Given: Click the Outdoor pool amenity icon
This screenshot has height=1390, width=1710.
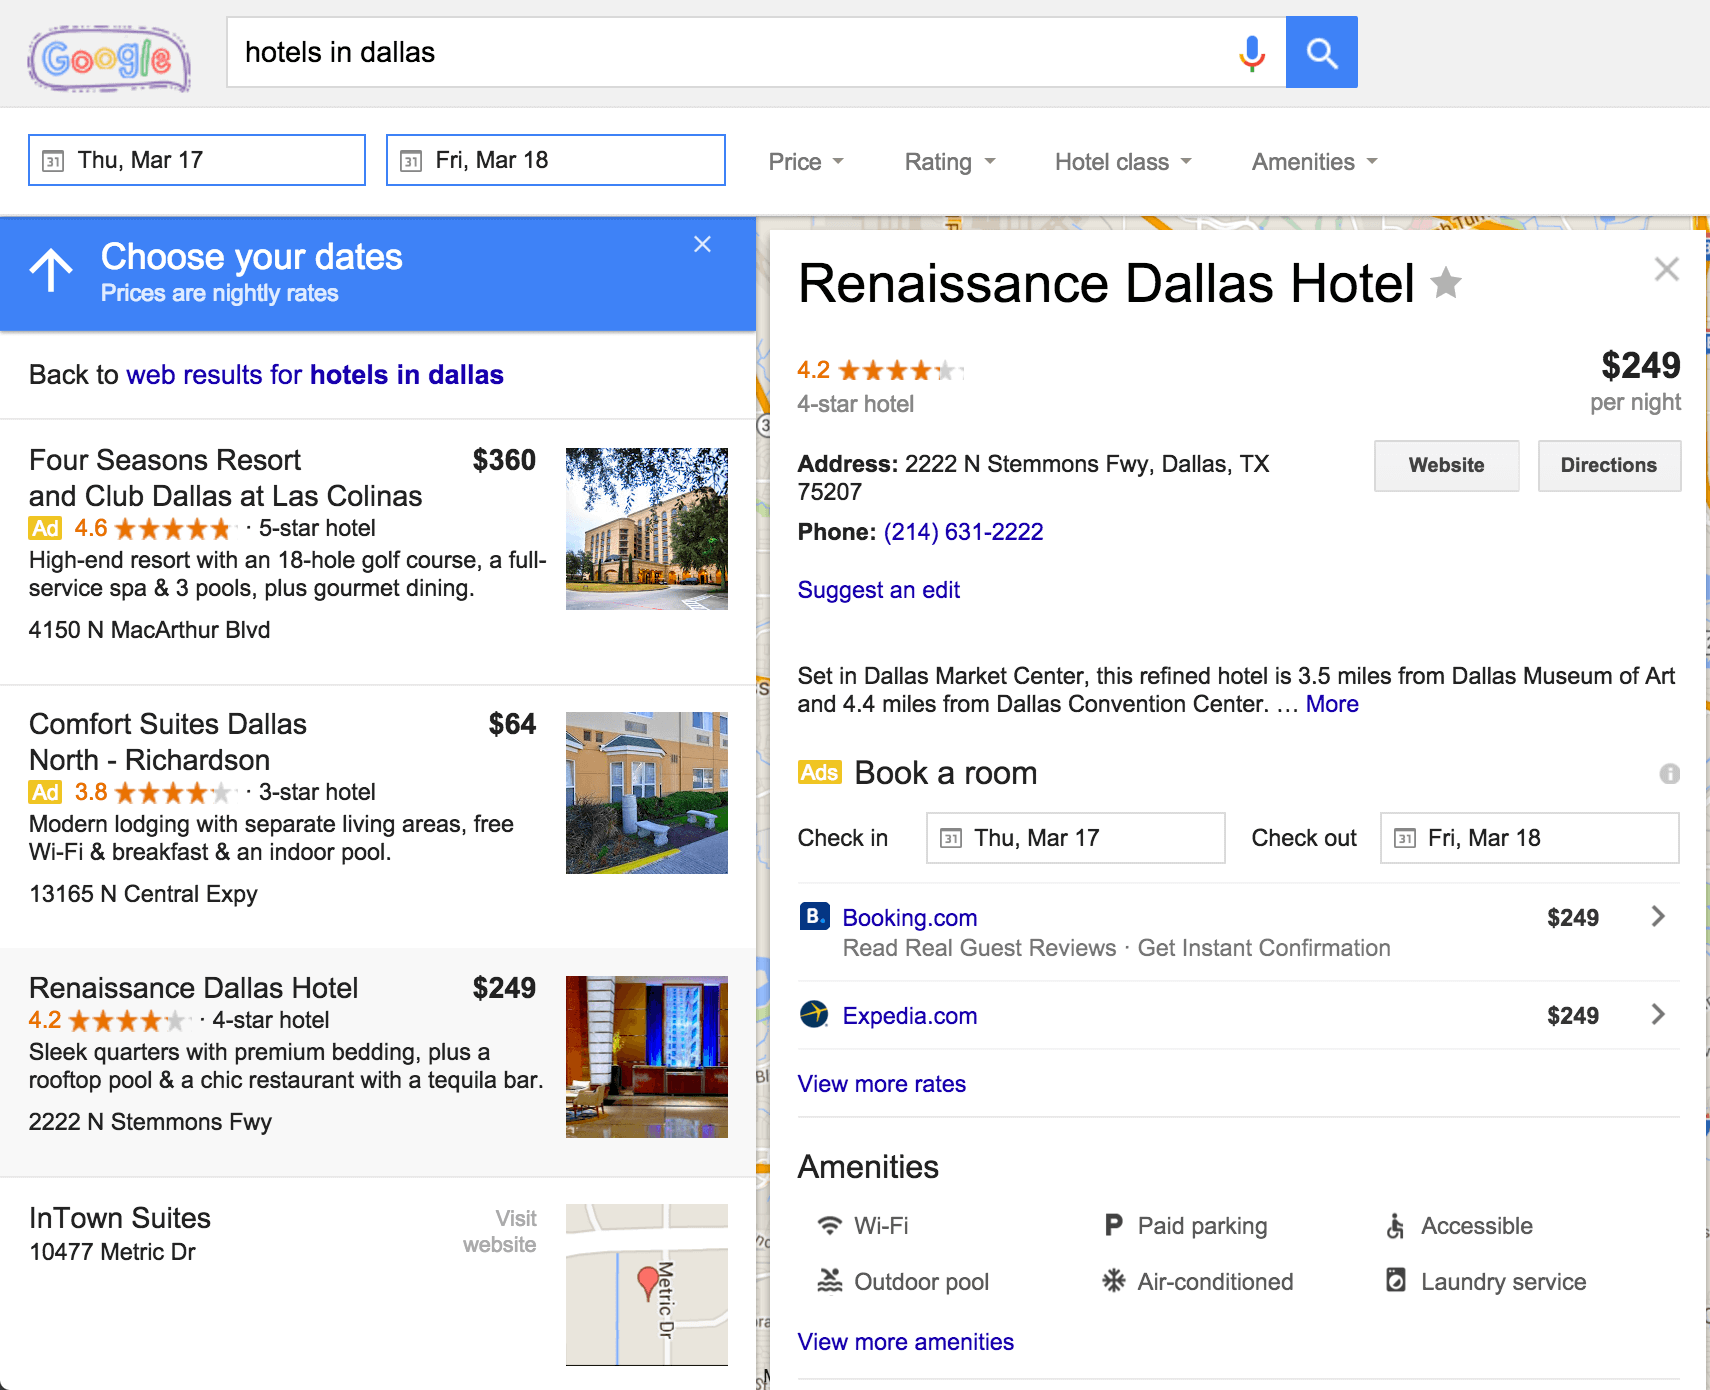Looking at the screenshot, I should (829, 1281).
